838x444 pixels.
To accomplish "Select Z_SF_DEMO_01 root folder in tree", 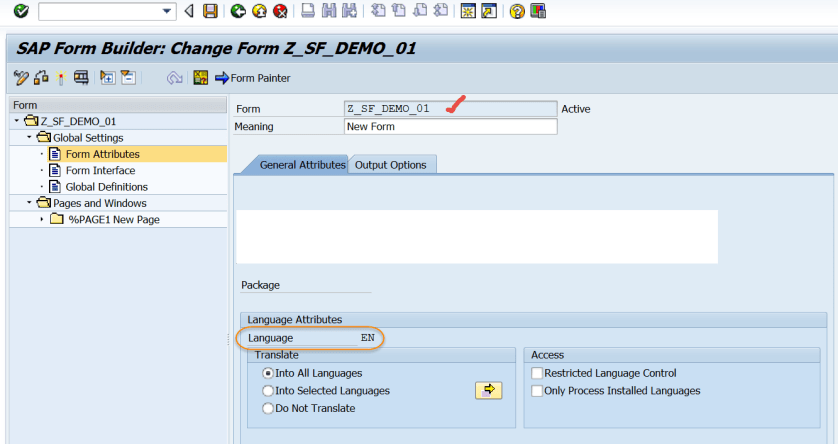I will click(78, 121).
